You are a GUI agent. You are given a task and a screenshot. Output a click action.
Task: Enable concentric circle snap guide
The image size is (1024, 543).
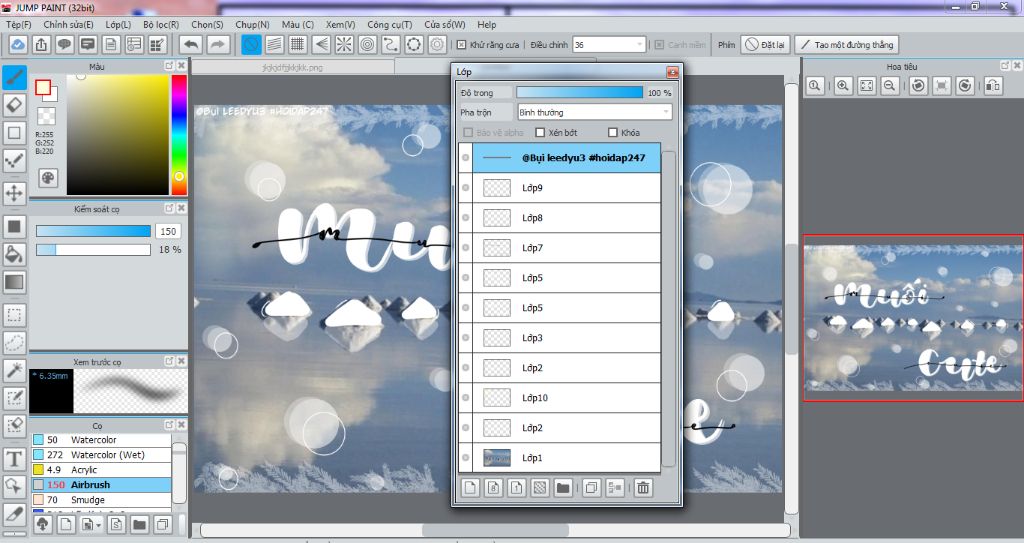(368, 44)
